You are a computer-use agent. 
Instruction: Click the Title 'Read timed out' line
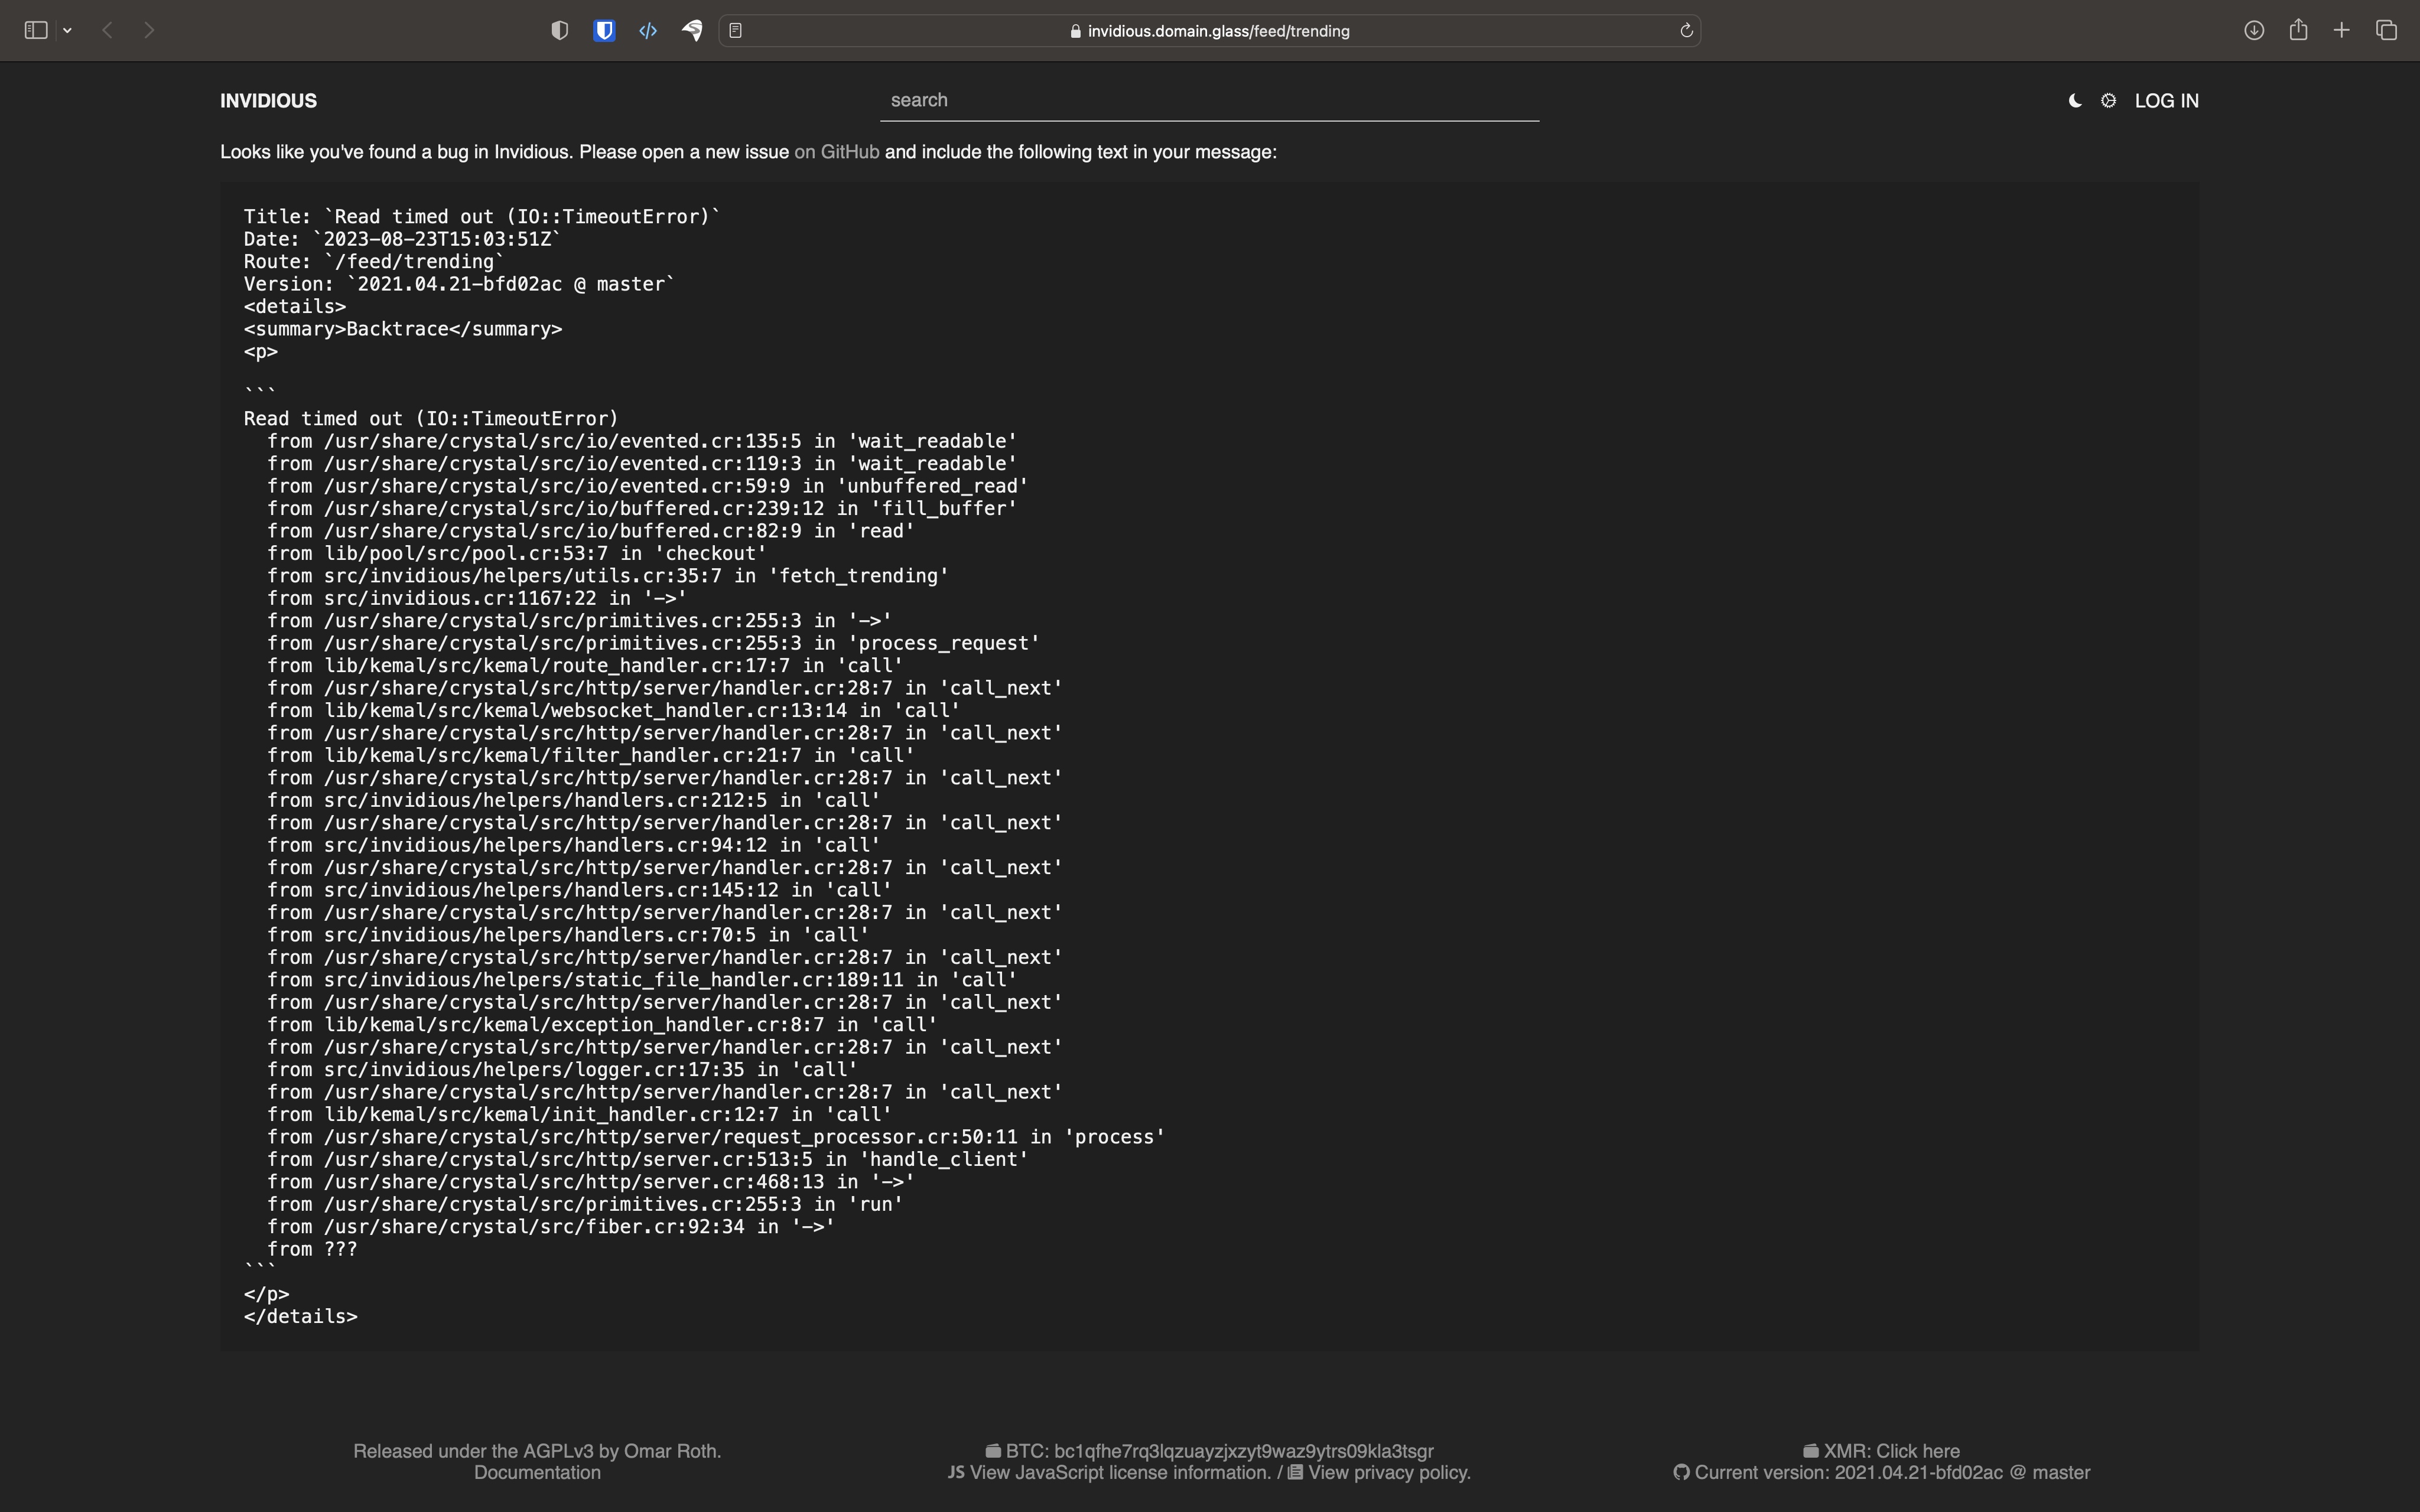482,217
